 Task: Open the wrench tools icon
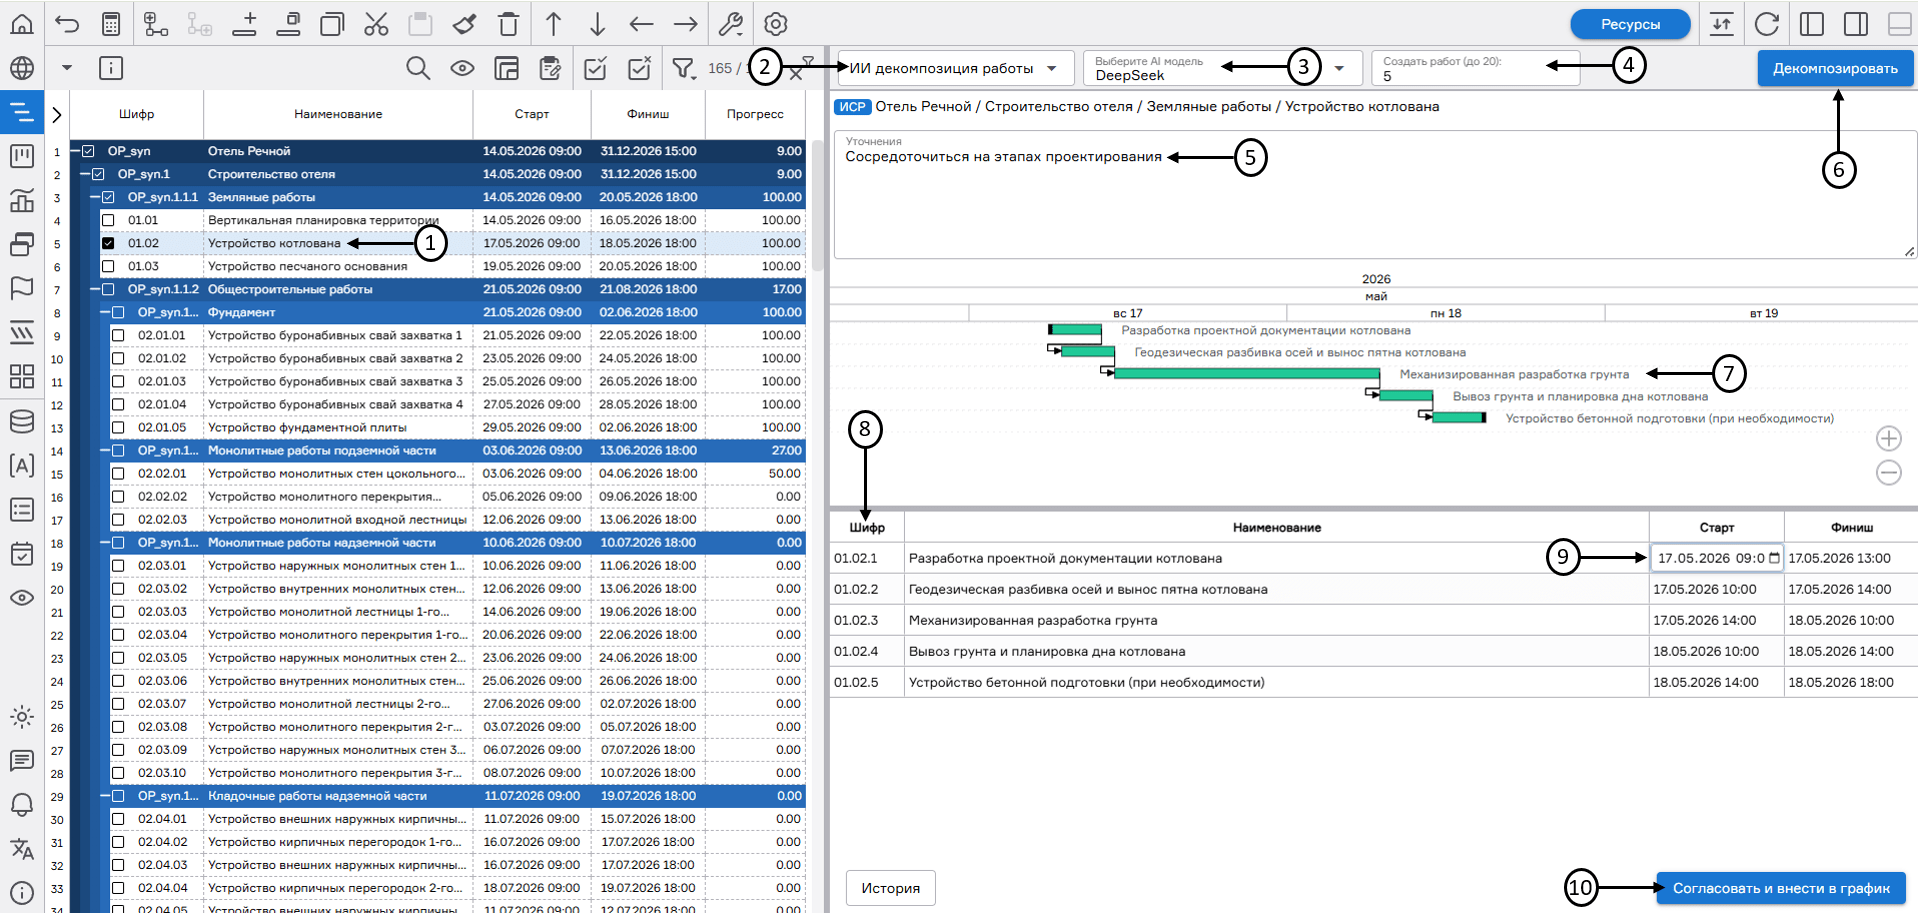pyautogui.click(x=731, y=24)
